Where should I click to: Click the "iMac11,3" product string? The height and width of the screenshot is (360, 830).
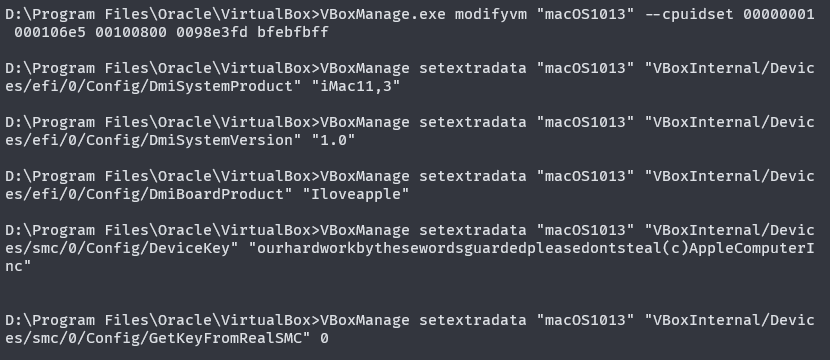tap(356, 86)
